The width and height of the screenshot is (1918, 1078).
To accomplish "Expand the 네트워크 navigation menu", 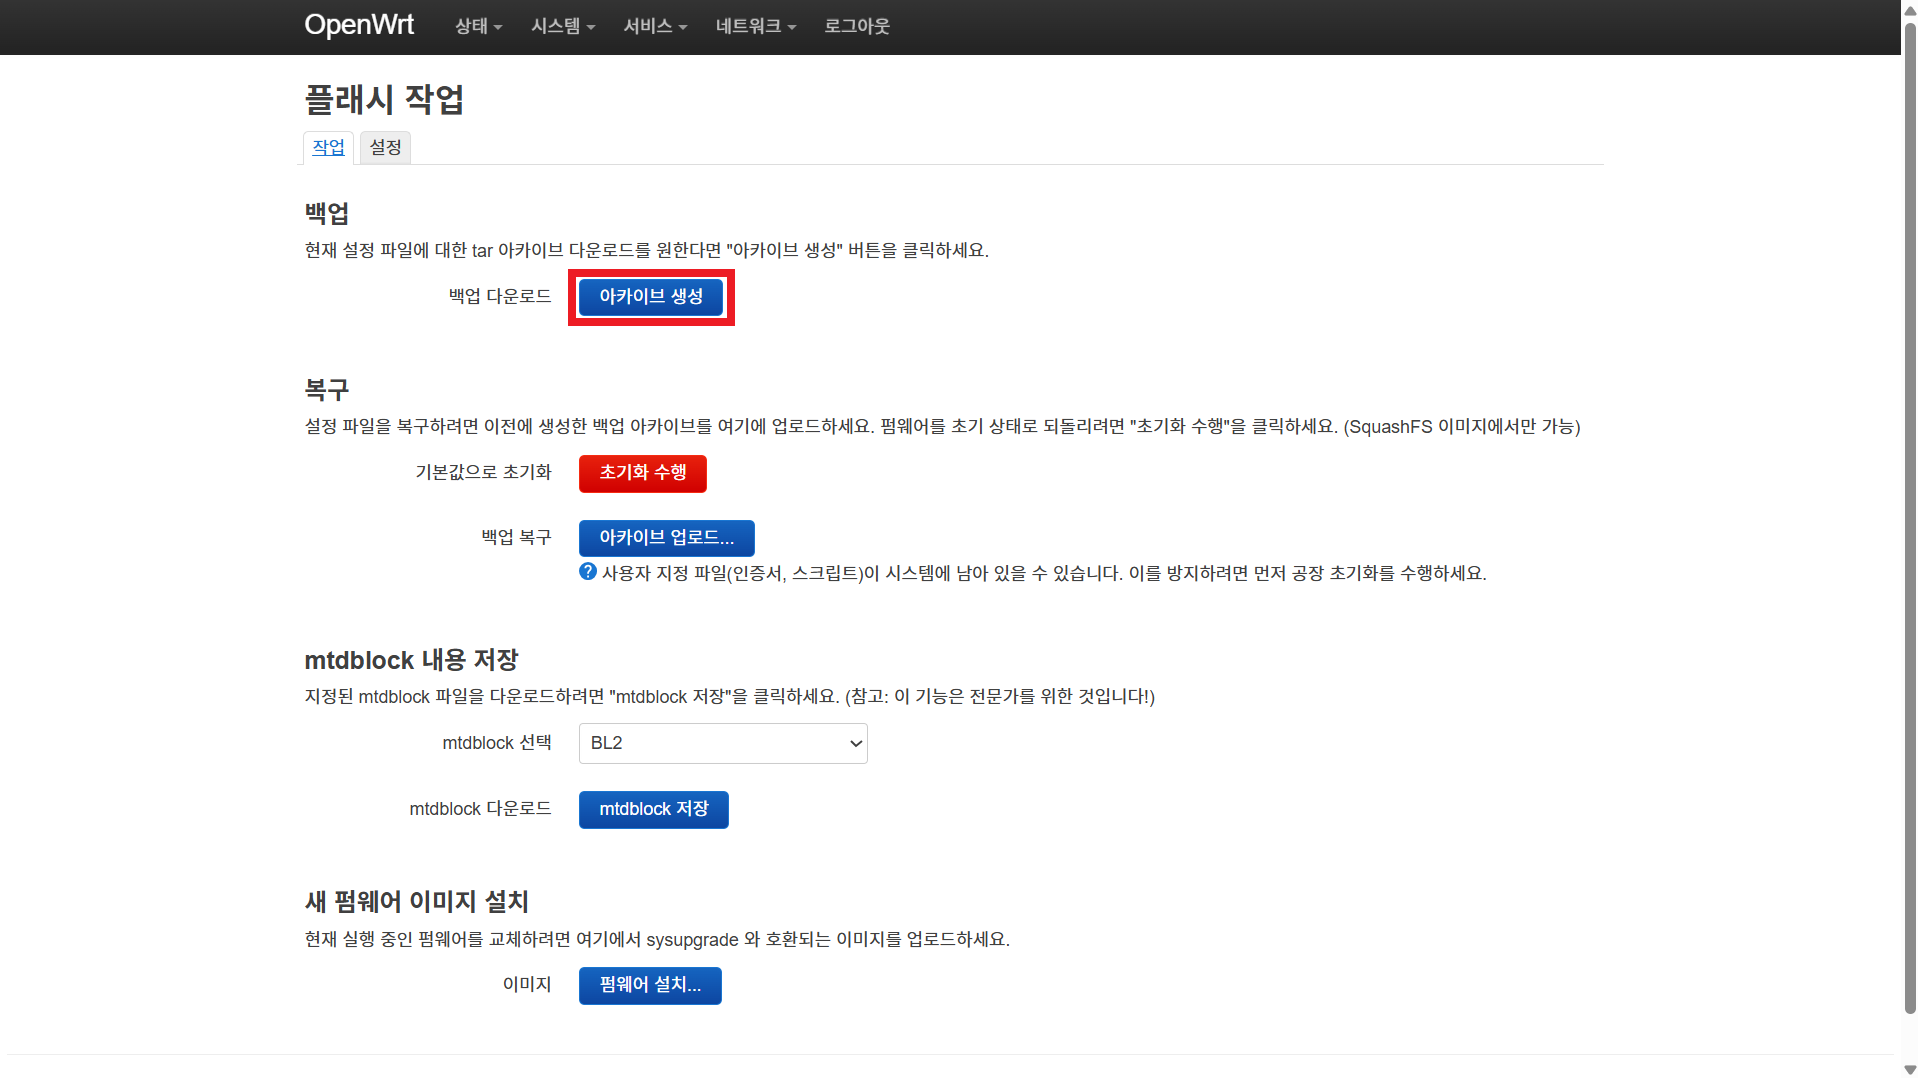I will 755,27.
